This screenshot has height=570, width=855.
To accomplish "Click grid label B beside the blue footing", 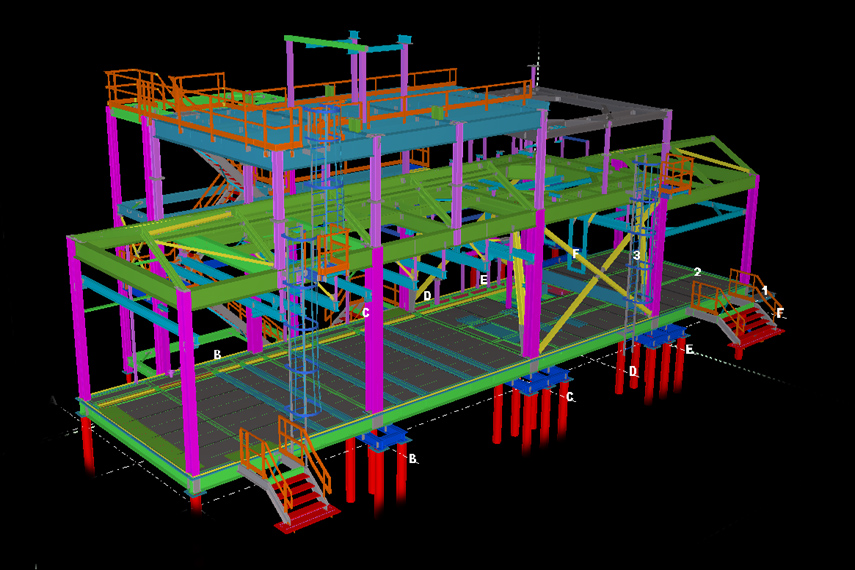I will point(412,458).
